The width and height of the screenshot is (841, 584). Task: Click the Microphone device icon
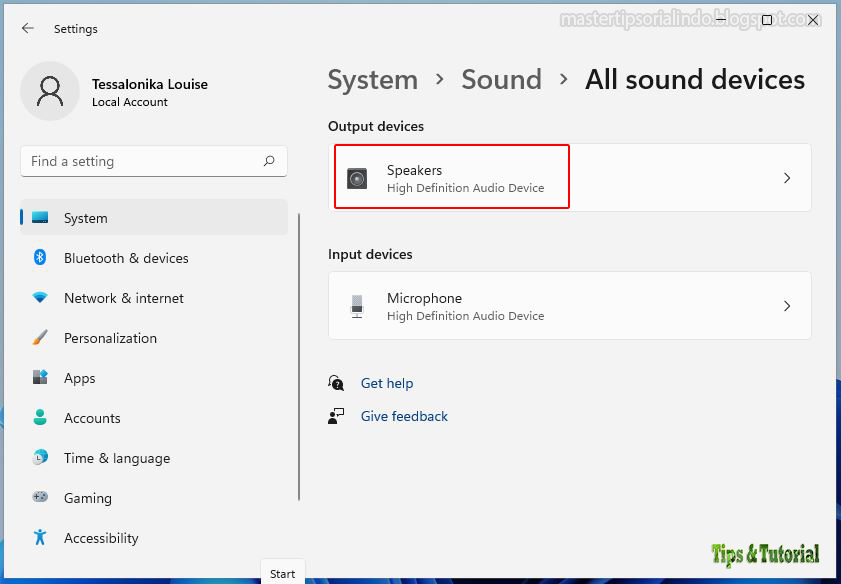pos(357,305)
